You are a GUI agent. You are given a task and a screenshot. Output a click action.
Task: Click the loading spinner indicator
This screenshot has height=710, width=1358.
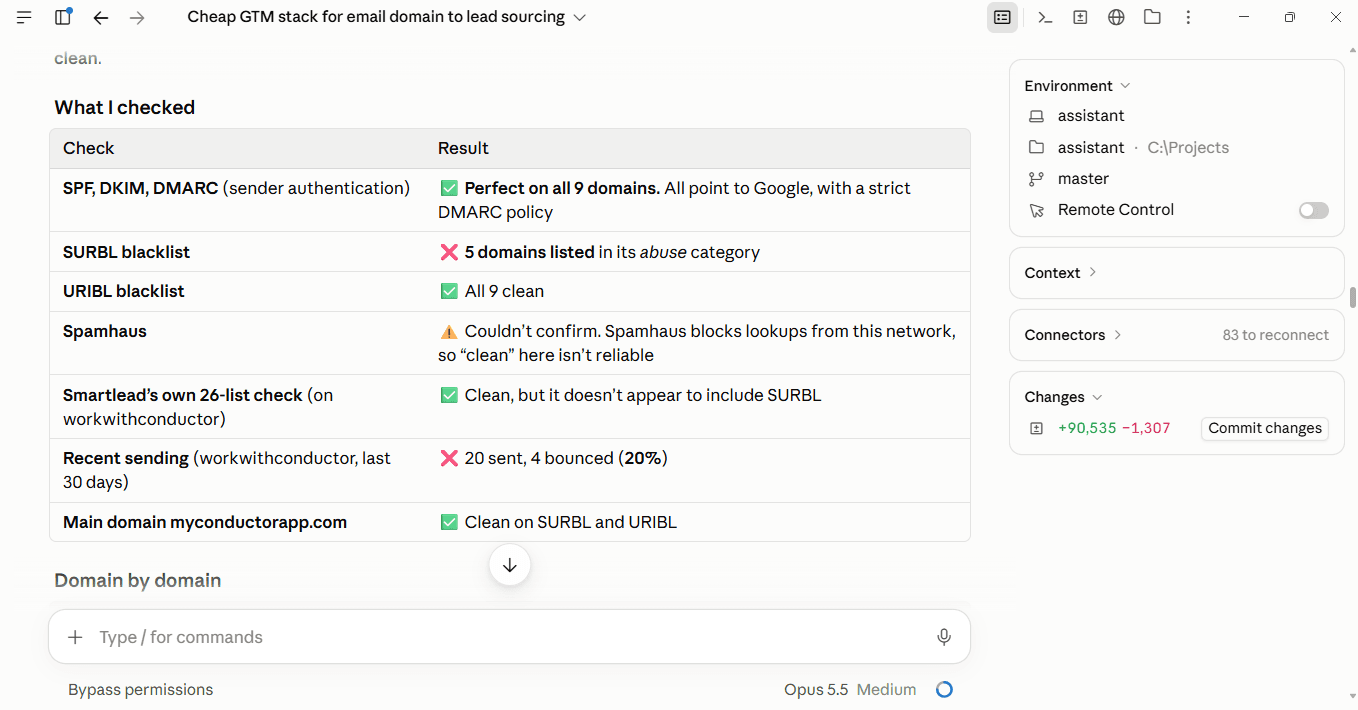944,690
